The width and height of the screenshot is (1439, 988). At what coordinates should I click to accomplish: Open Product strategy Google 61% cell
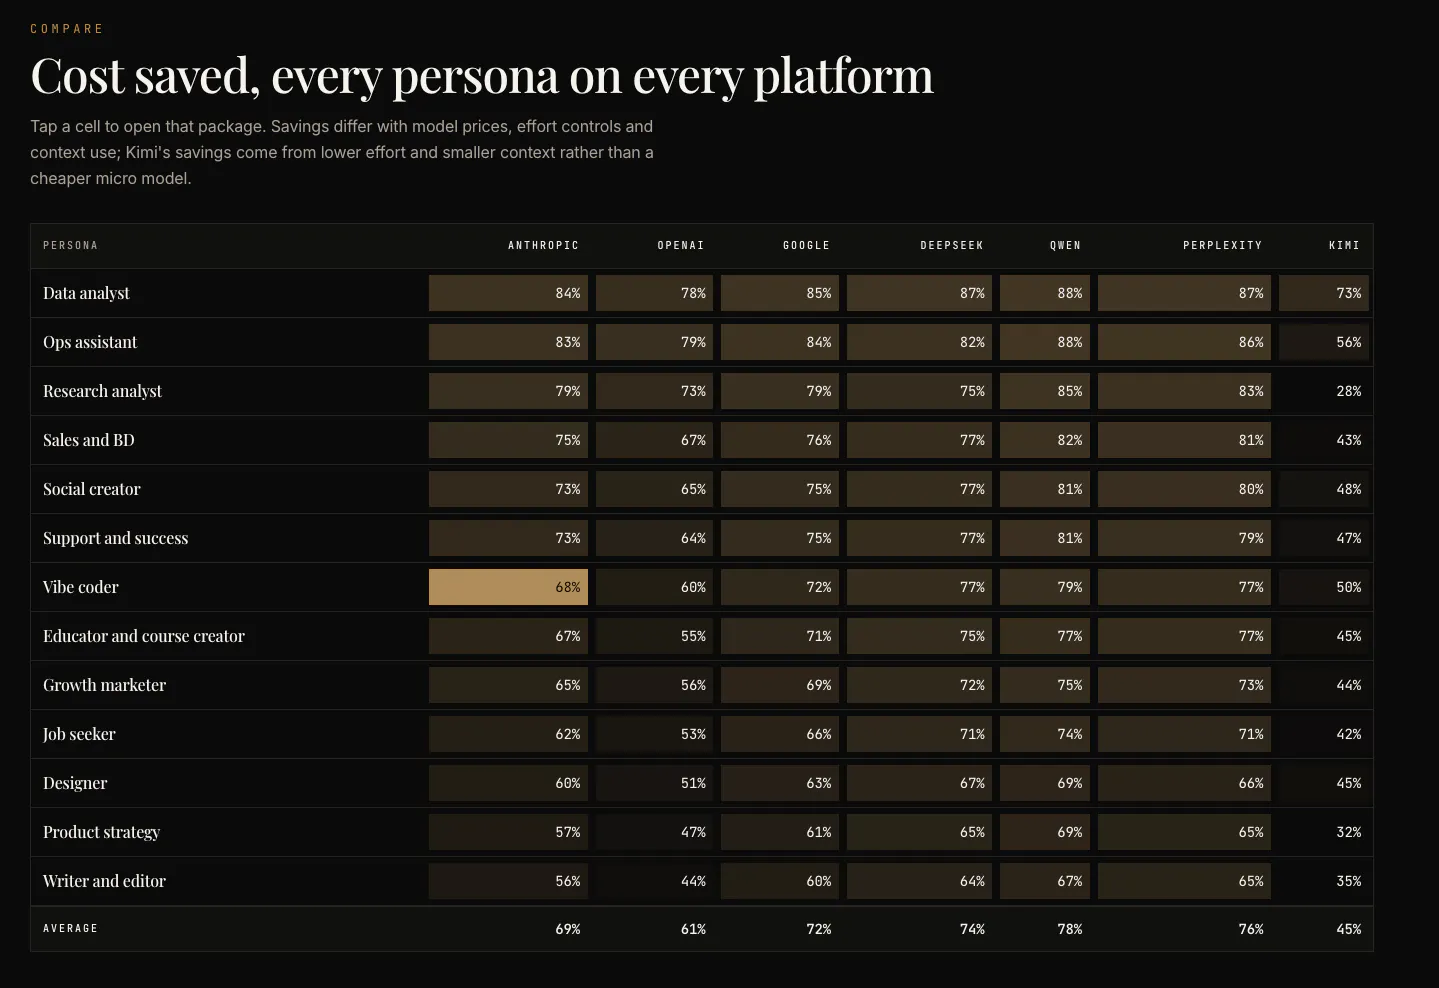(780, 832)
